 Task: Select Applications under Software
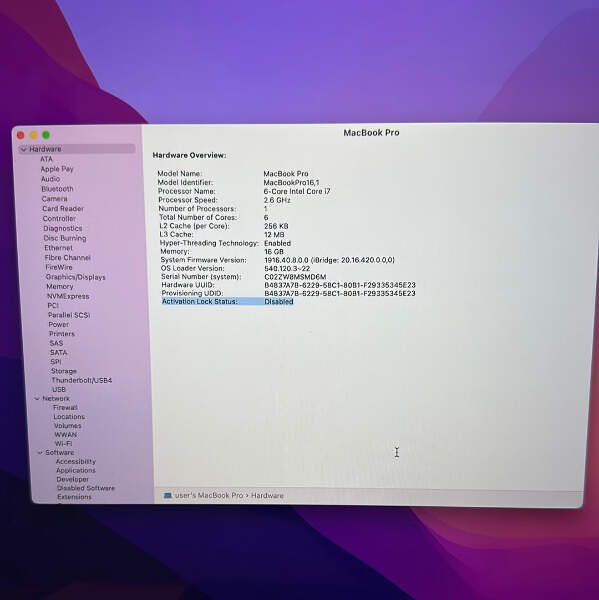[x=76, y=470]
